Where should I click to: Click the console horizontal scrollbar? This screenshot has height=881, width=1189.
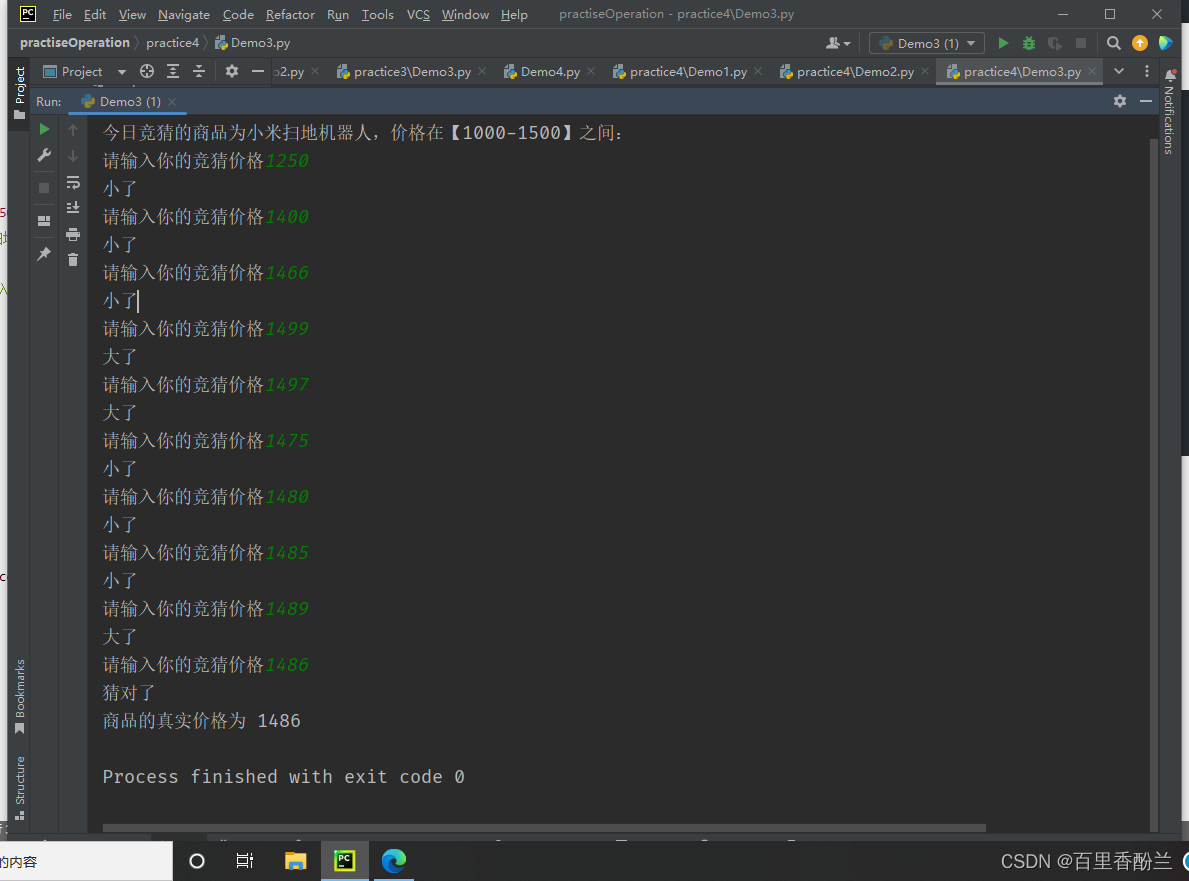click(x=544, y=828)
